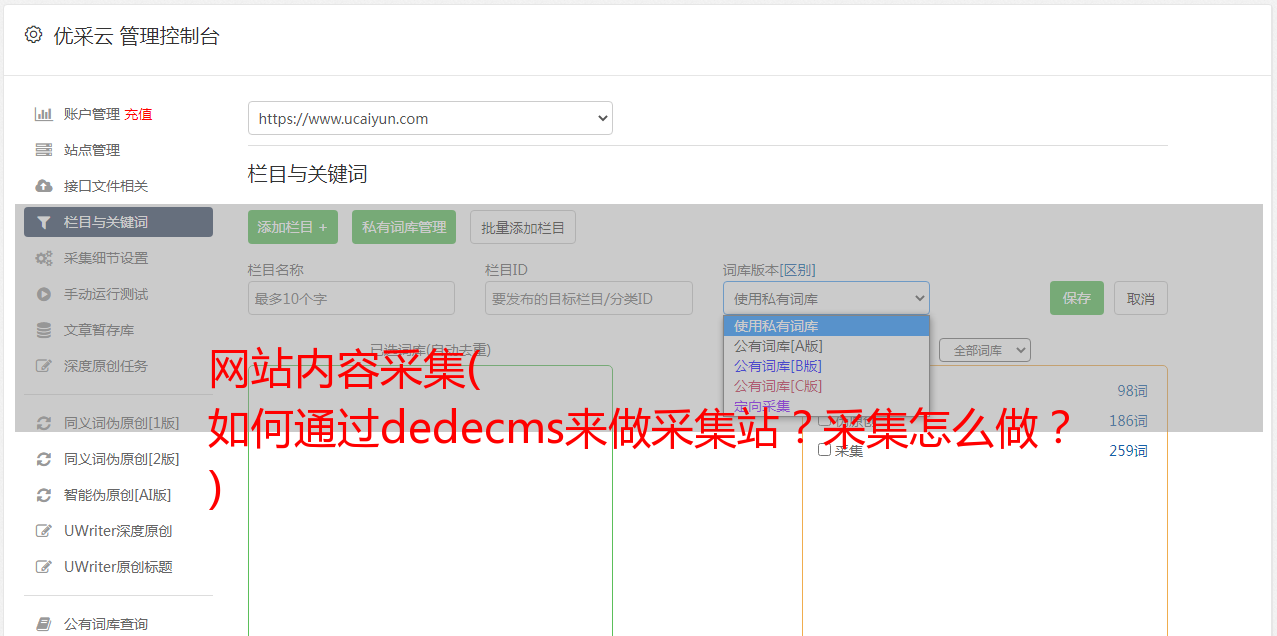Click the edit icon for UWriter深度原创
The width and height of the screenshot is (1277, 636).
(44, 531)
